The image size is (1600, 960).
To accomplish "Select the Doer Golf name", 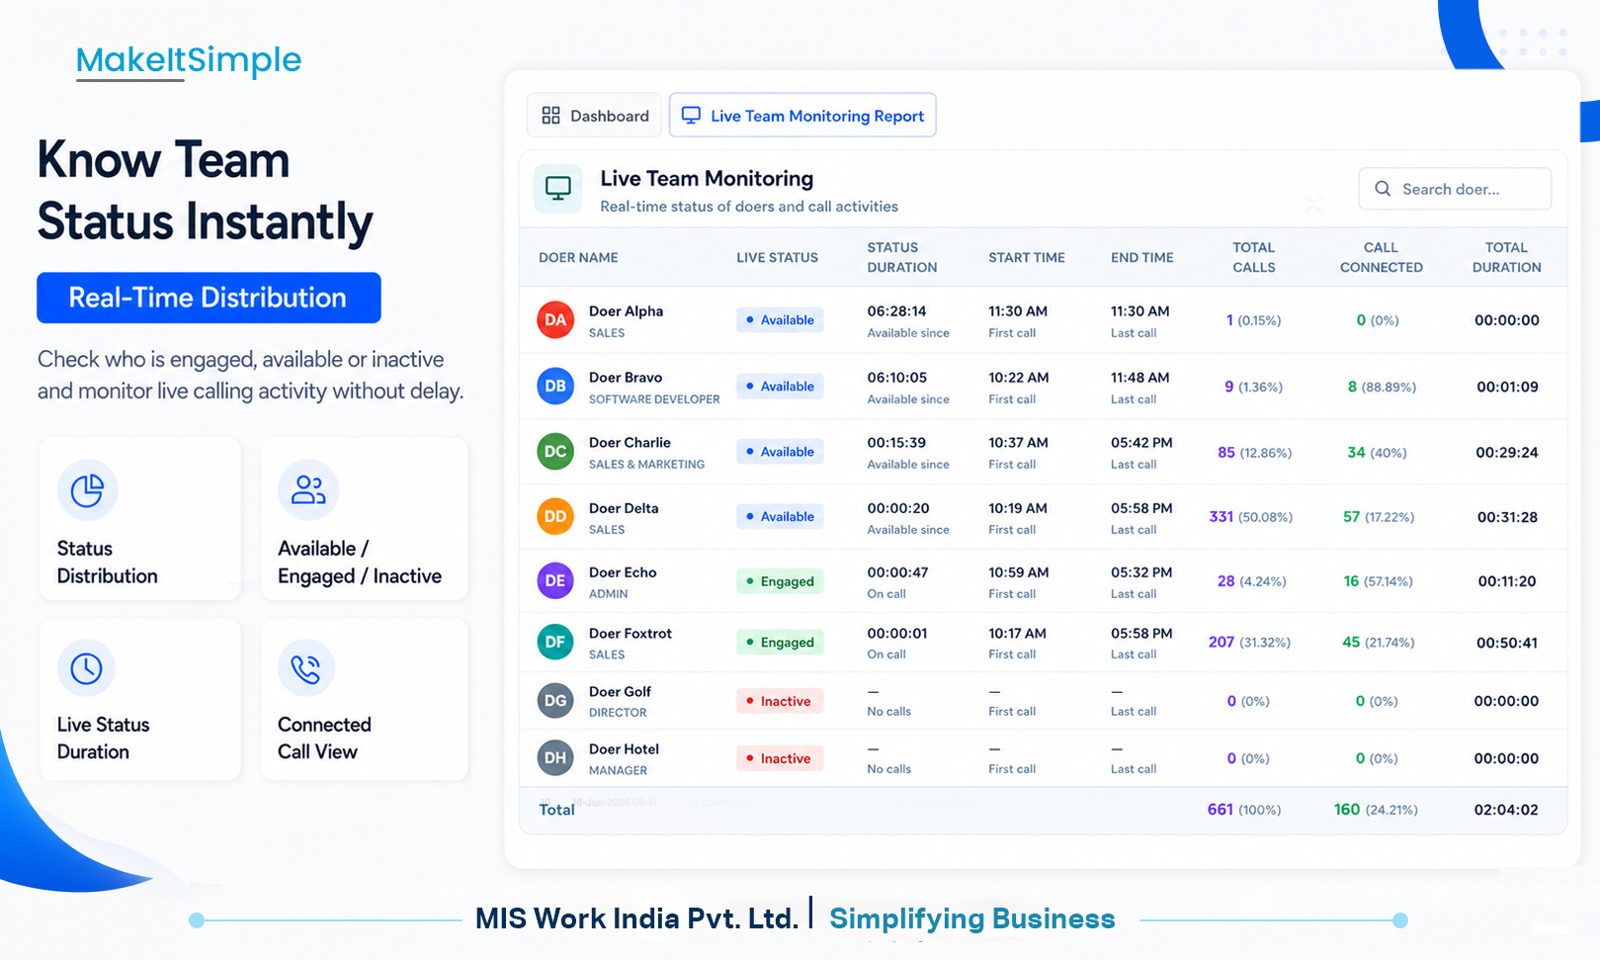I will (x=620, y=691).
